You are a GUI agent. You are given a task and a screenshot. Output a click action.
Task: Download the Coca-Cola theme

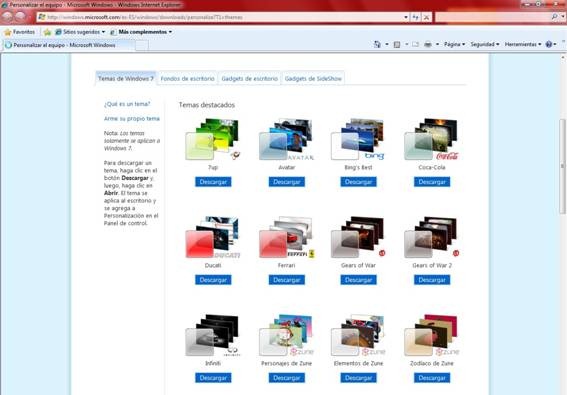coord(432,182)
